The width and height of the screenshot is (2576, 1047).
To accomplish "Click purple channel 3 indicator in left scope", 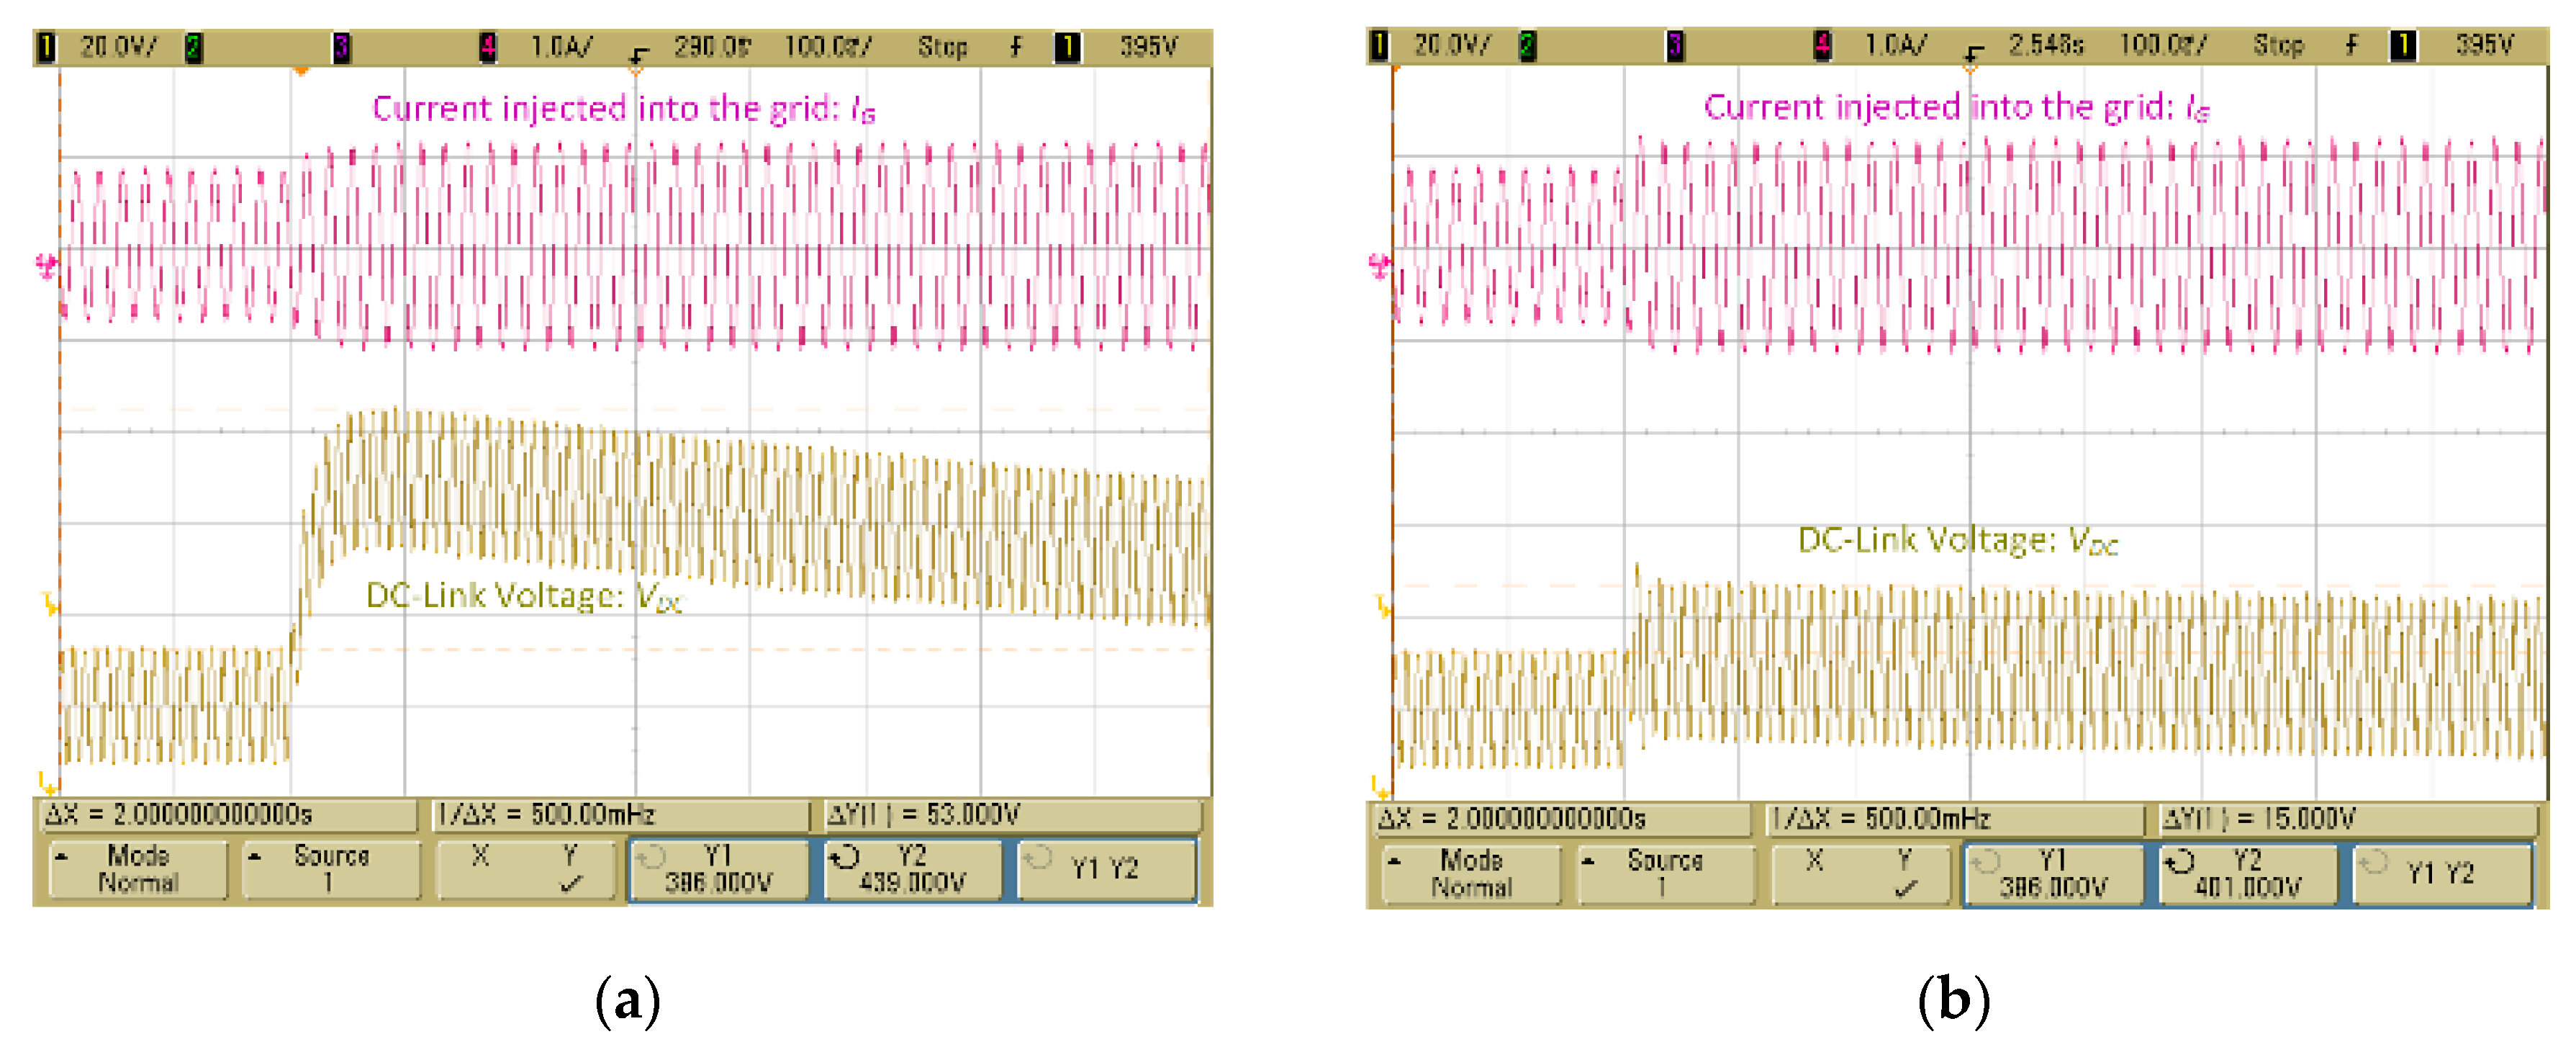I will coord(341,47).
